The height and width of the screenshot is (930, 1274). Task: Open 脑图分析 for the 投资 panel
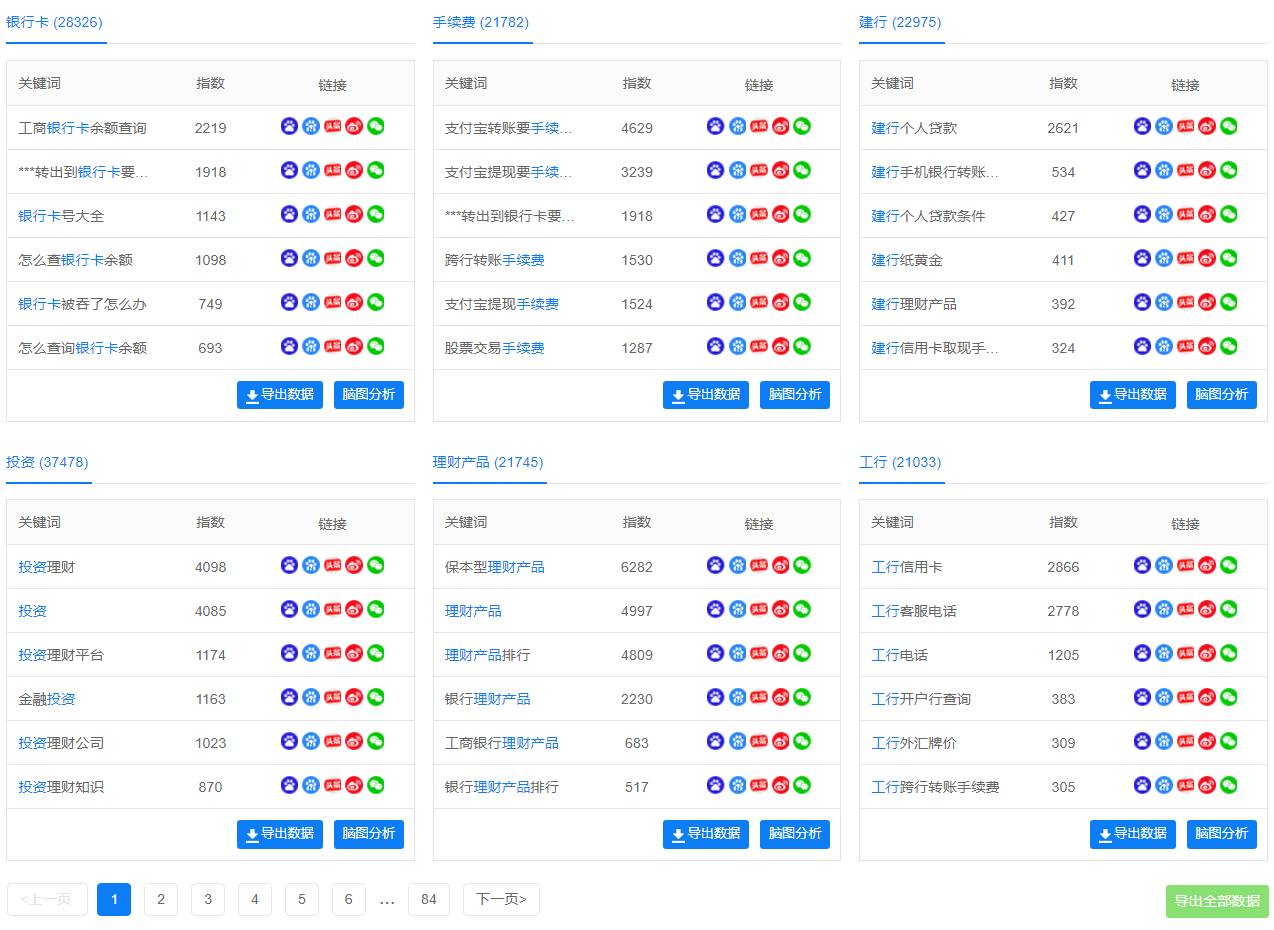(369, 834)
